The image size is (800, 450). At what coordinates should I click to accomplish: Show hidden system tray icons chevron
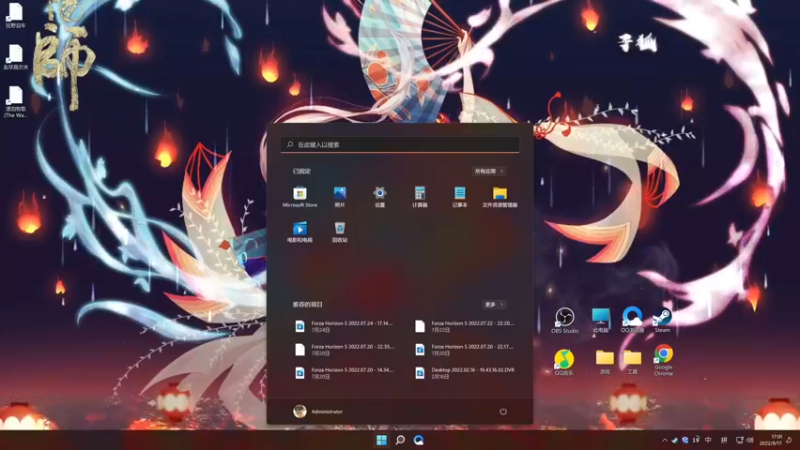[x=664, y=440]
